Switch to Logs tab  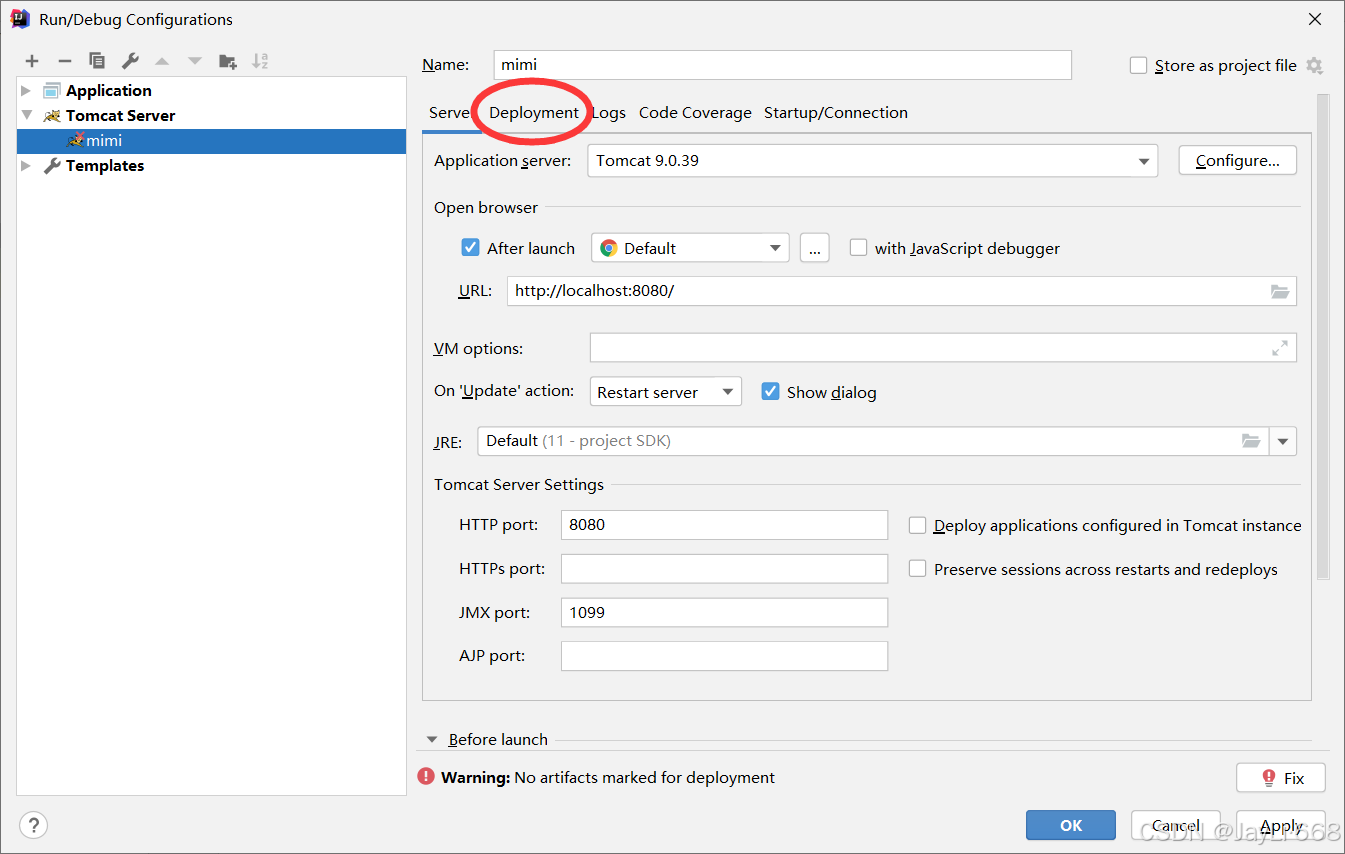point(608,113)
